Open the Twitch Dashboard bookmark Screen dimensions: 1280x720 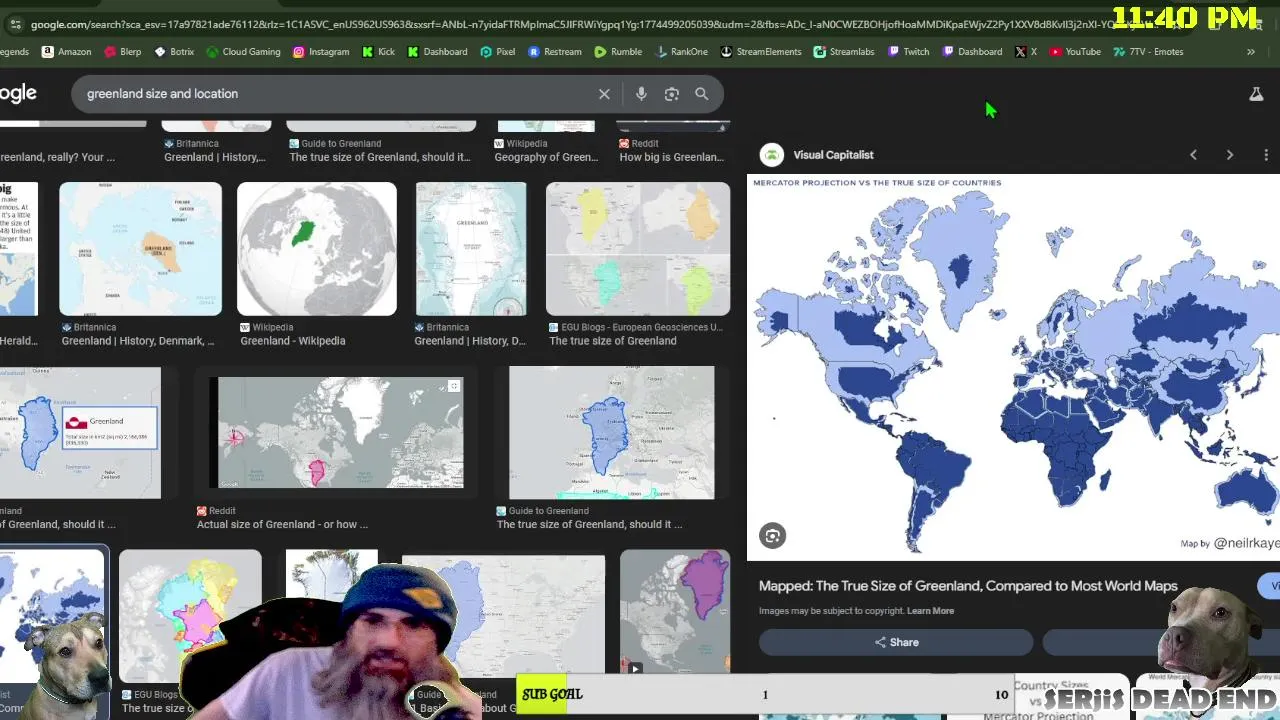972,52
